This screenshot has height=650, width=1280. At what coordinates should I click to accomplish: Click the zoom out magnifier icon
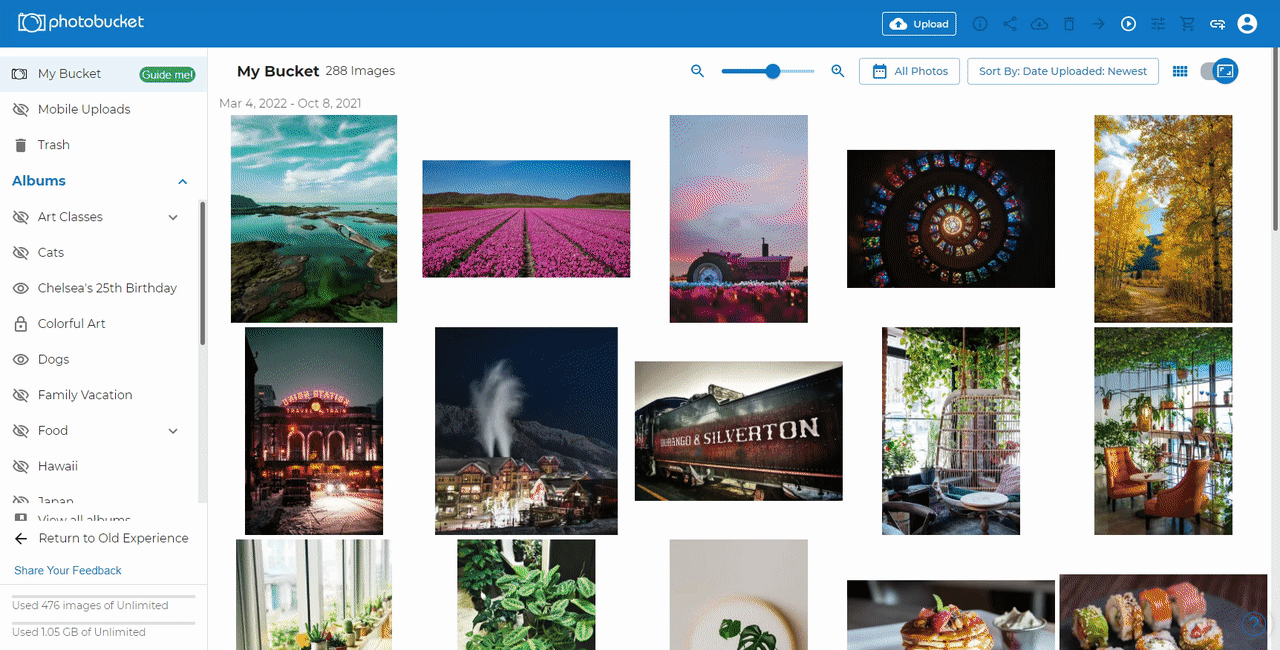[x=698, y=71]
